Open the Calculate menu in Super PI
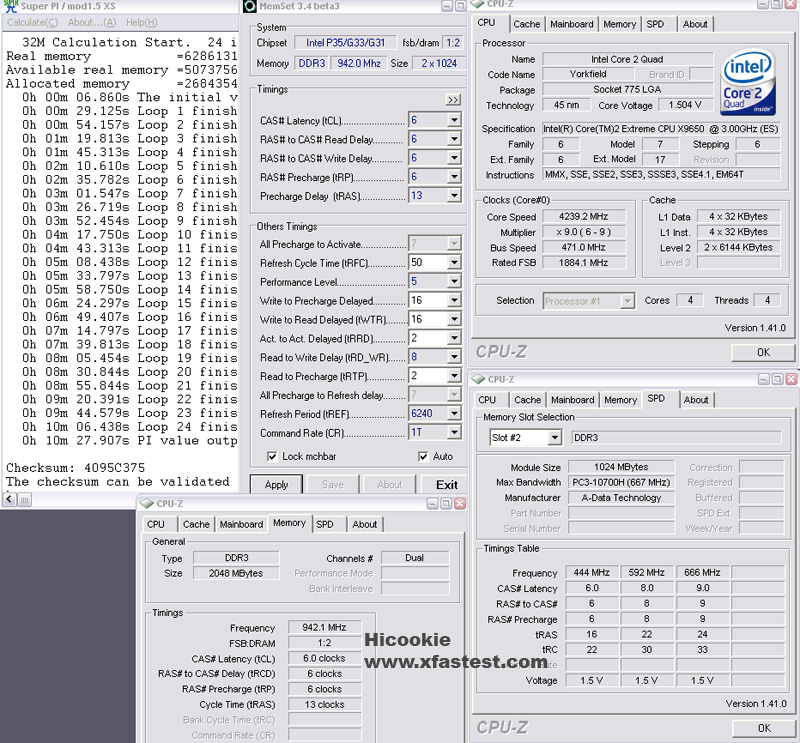The width and height of the screenshot is (800, 743). click(x=32, y=22)
